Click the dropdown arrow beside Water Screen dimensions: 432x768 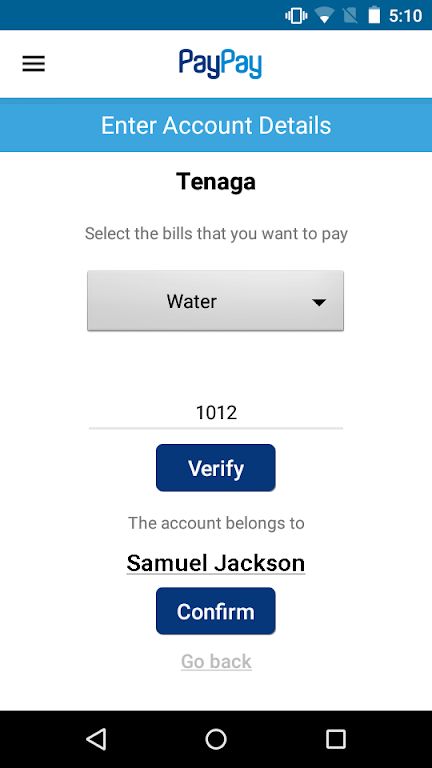pyautogui.click(x=319, y=303)
